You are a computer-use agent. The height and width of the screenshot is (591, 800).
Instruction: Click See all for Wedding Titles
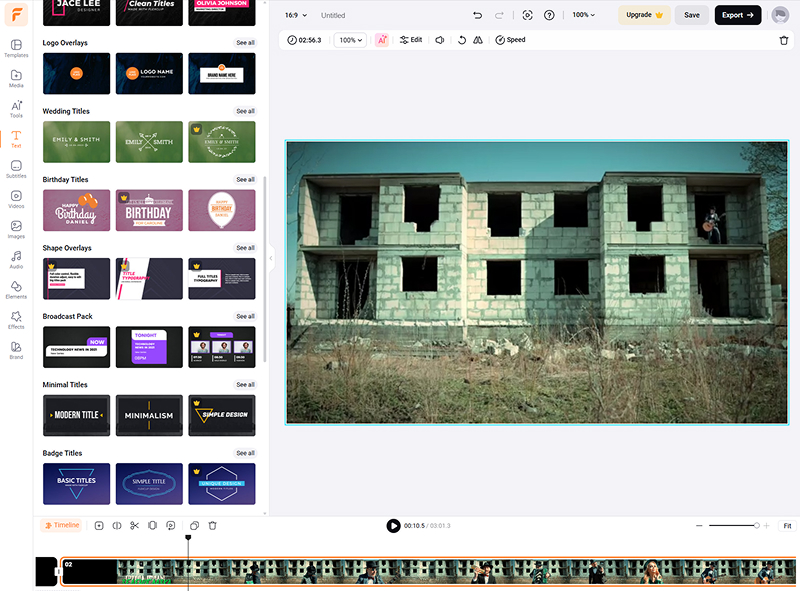pyautogui.click(x=245, y=111)
